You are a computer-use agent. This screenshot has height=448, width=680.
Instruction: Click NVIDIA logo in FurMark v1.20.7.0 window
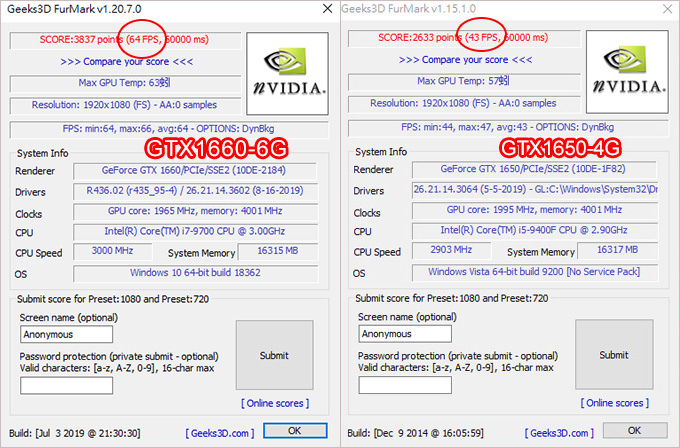click(x=288, y=73)
